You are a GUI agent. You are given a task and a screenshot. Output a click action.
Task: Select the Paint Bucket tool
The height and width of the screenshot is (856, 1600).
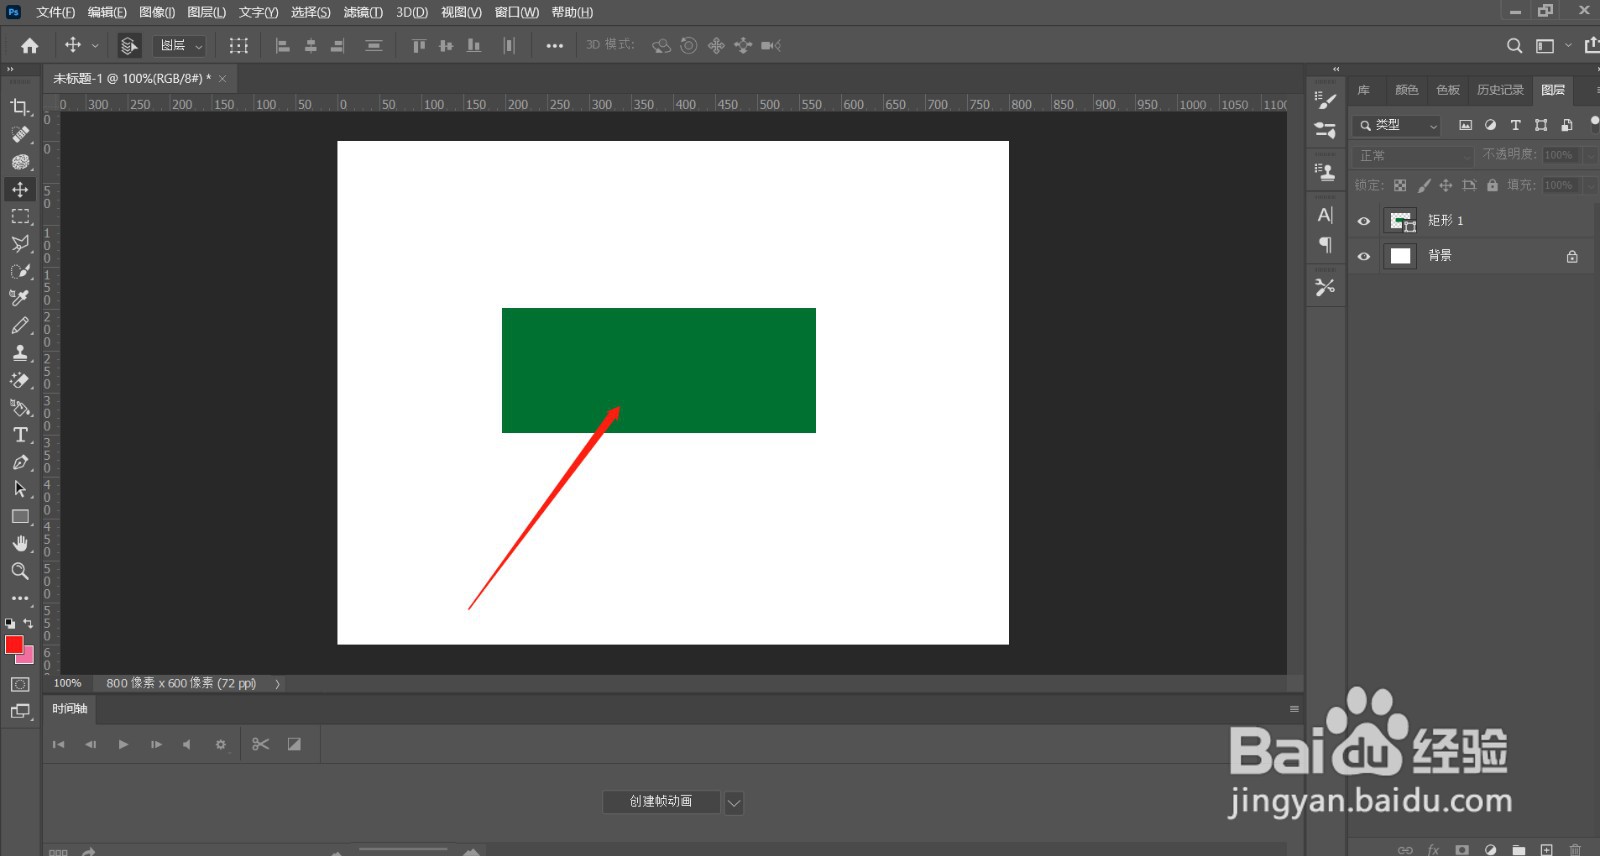click(x=20, y=408)
